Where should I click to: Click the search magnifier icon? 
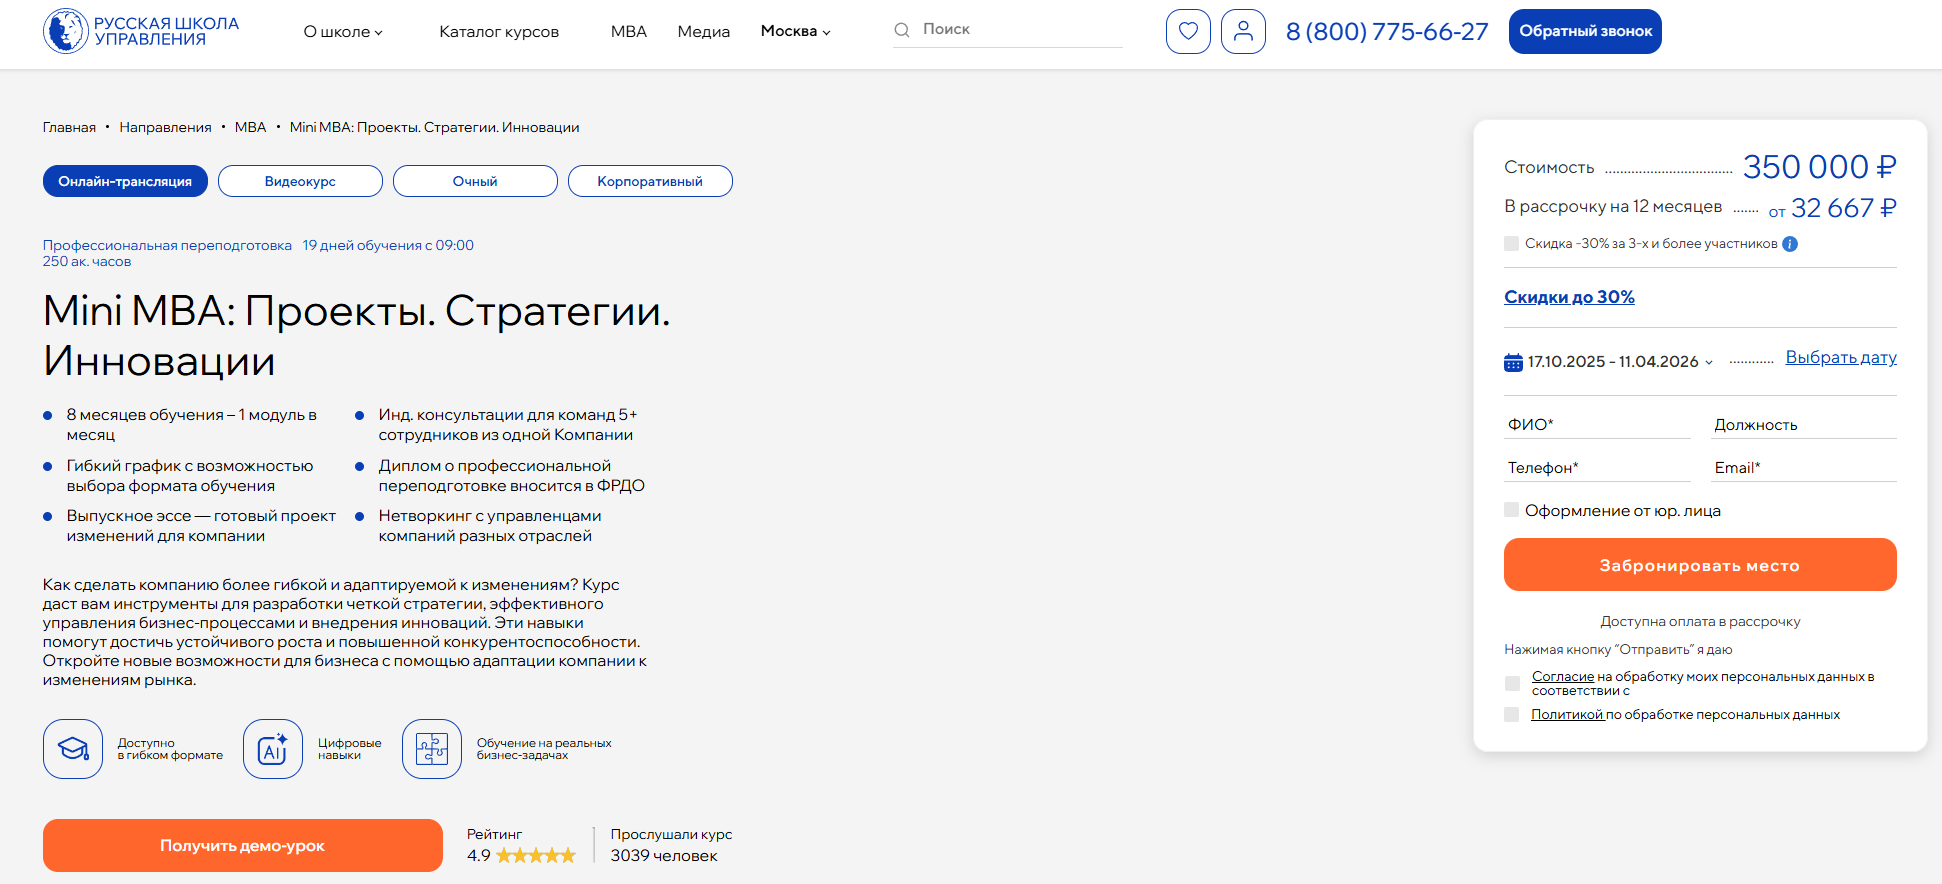[x=902, y=30]
